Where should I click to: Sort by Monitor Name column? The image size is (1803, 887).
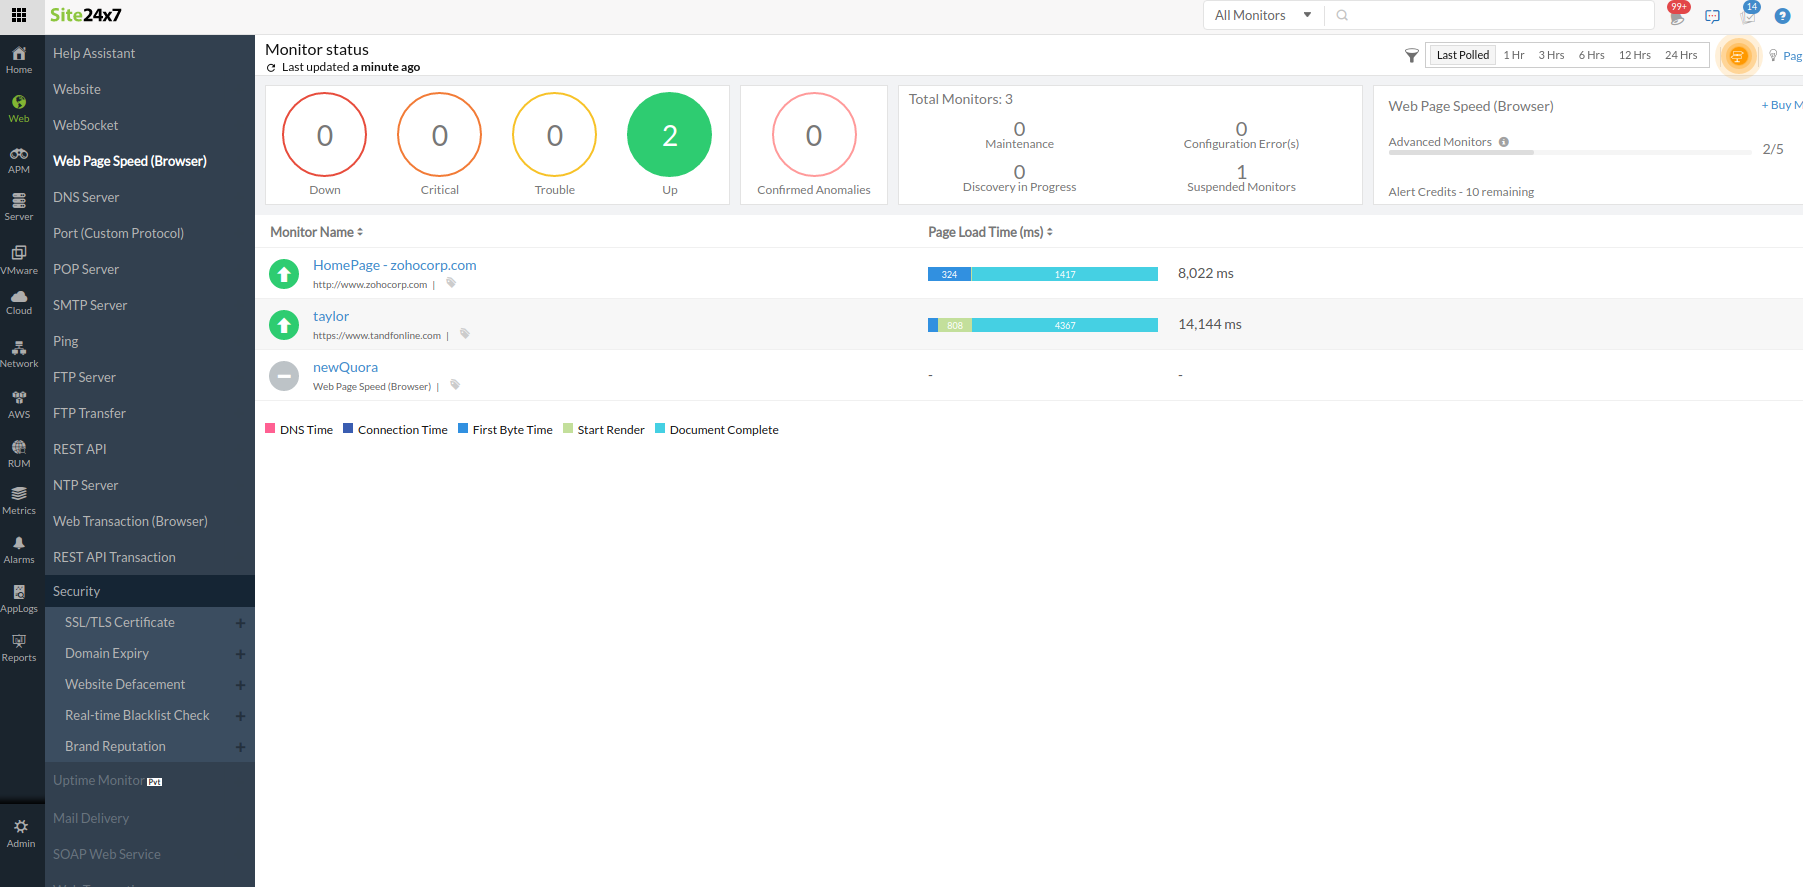316,232
